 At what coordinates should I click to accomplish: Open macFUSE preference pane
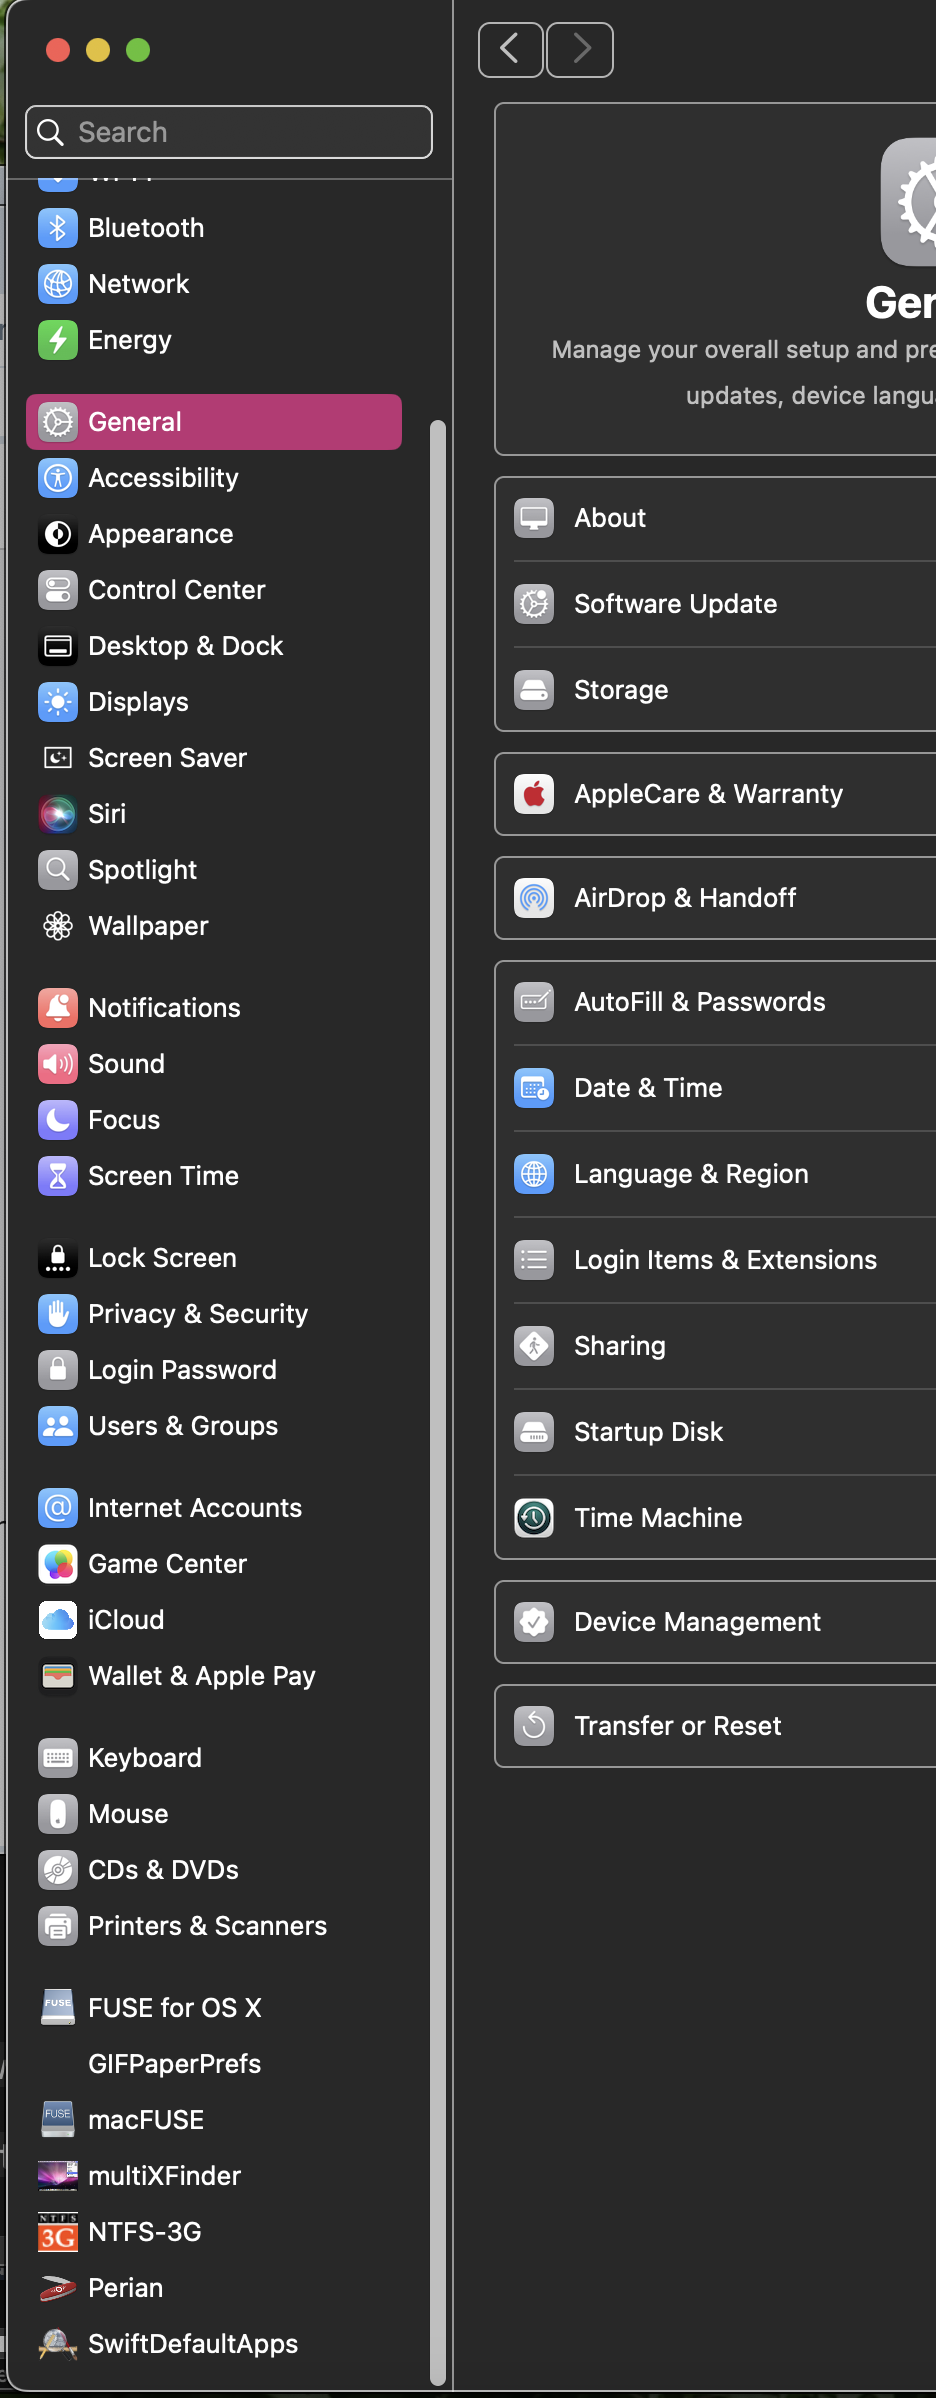click(214, 2120)
